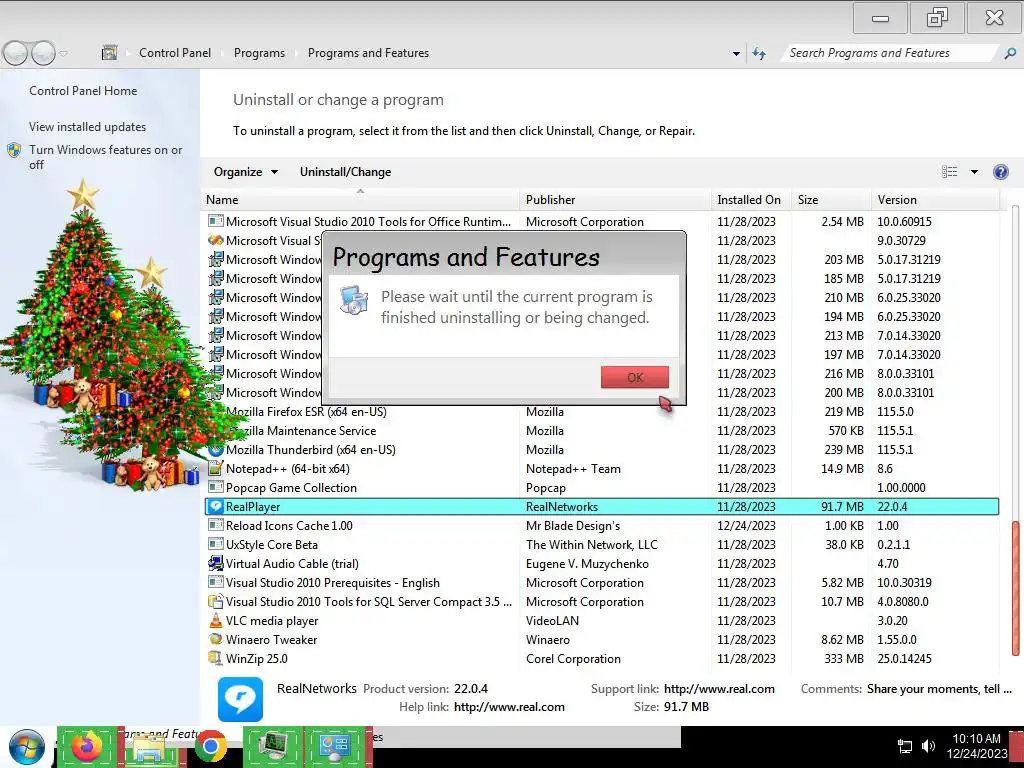1024x768 pixels.
Task: Open the view options dropdown arrow
Action: click(974, 172)
